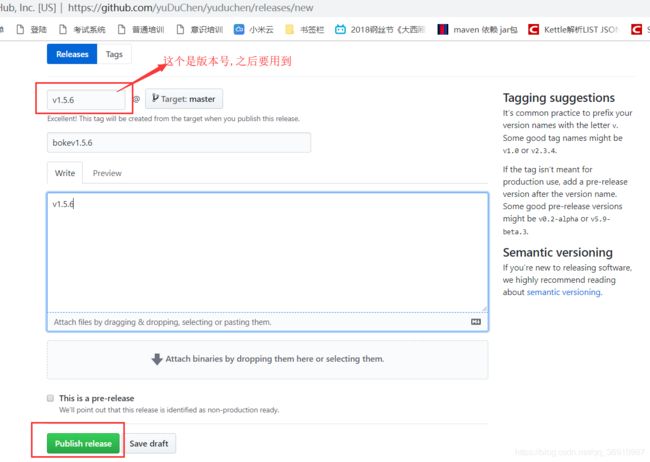This screenshot has width=650, height=462.
Task: Click the Publish release button
Action: point(83,443)
